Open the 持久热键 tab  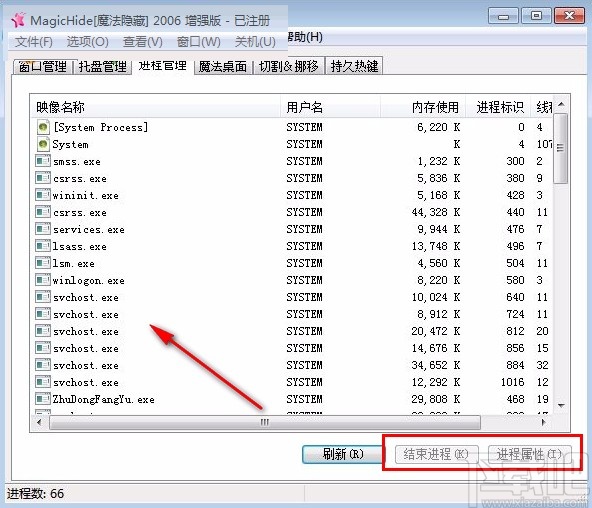(x=354, y=66)
